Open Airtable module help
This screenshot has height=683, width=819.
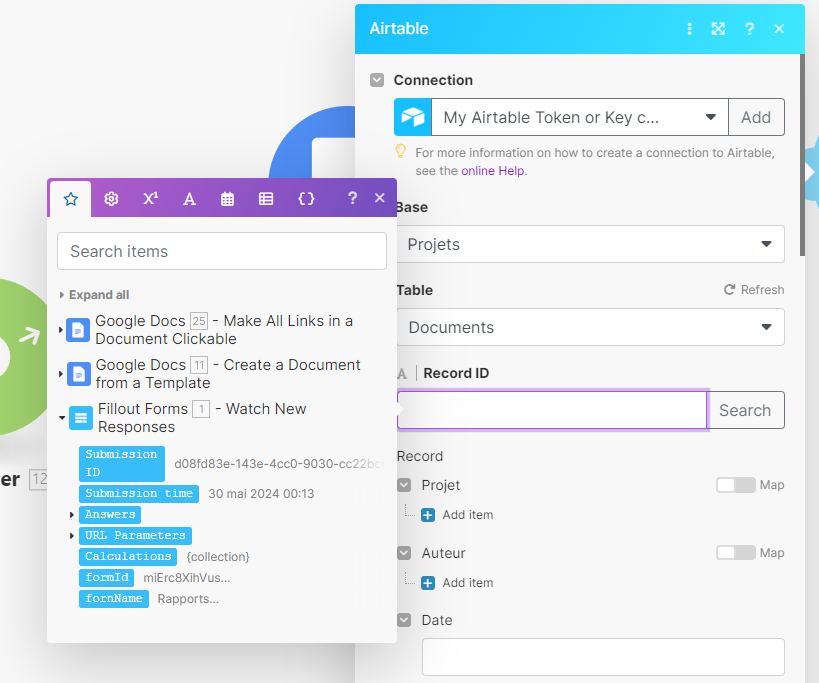click(749, 29)
